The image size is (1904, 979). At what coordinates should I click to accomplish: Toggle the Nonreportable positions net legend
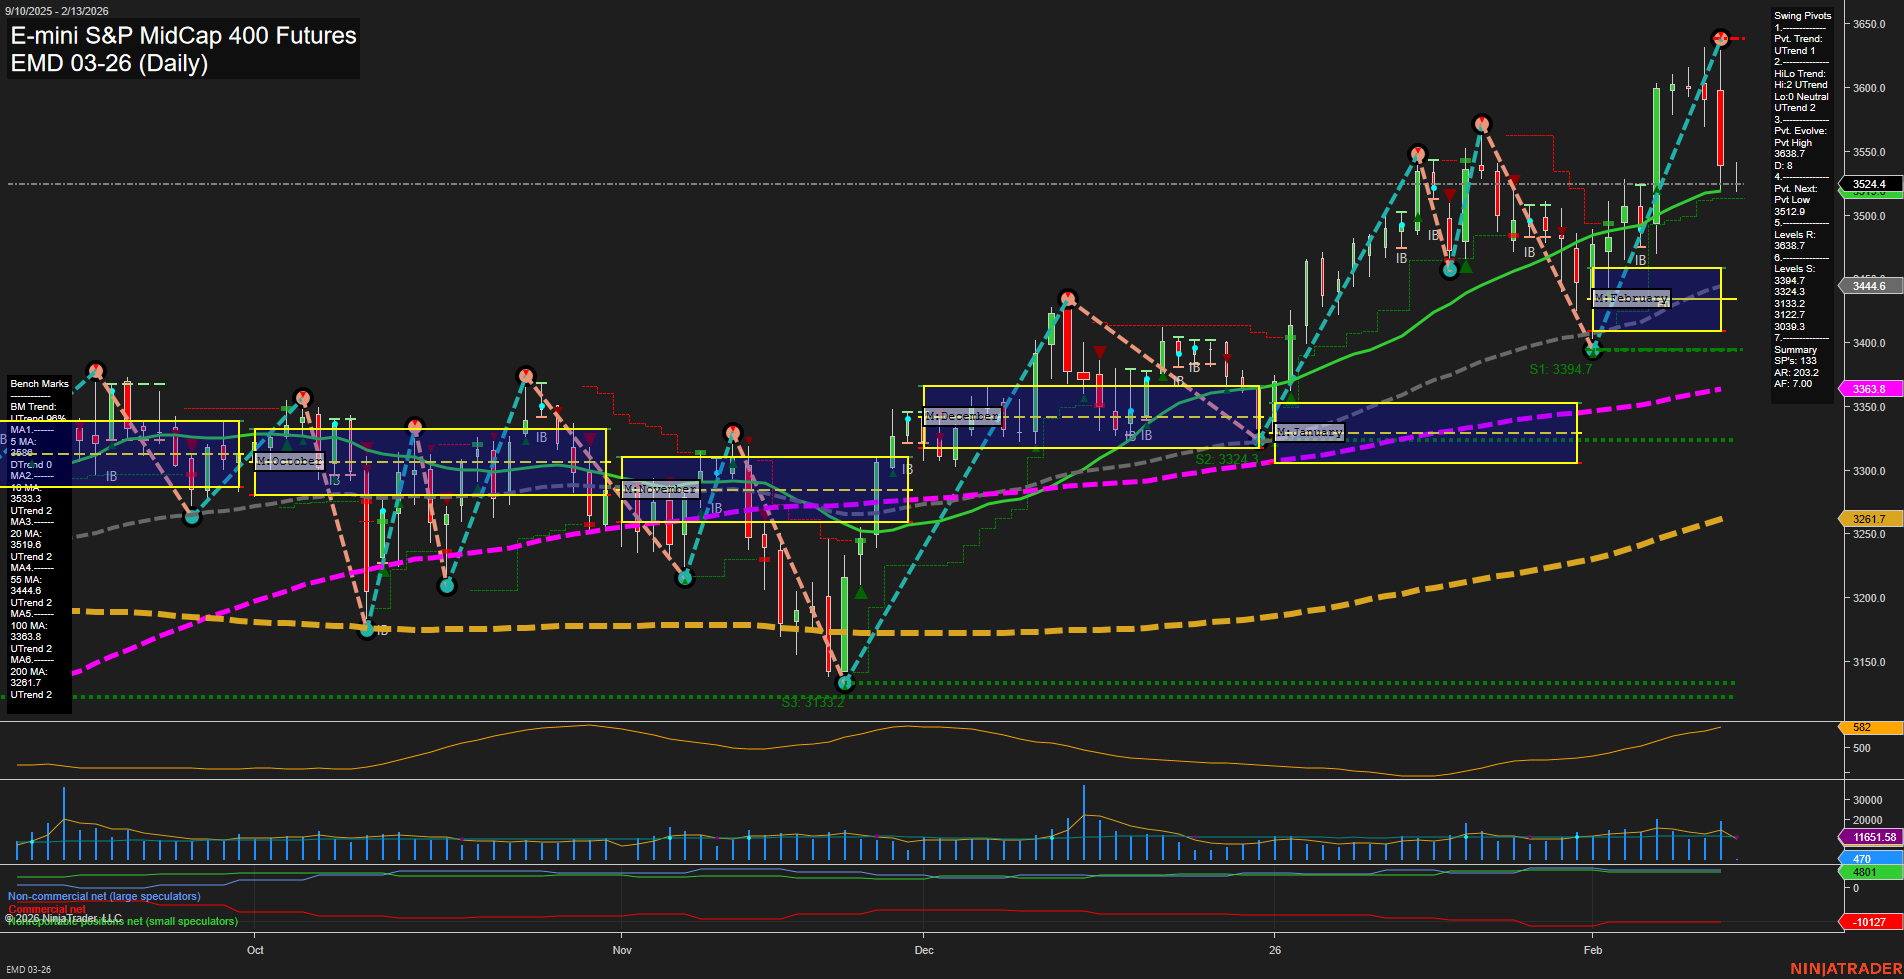(x=120, y=921)
